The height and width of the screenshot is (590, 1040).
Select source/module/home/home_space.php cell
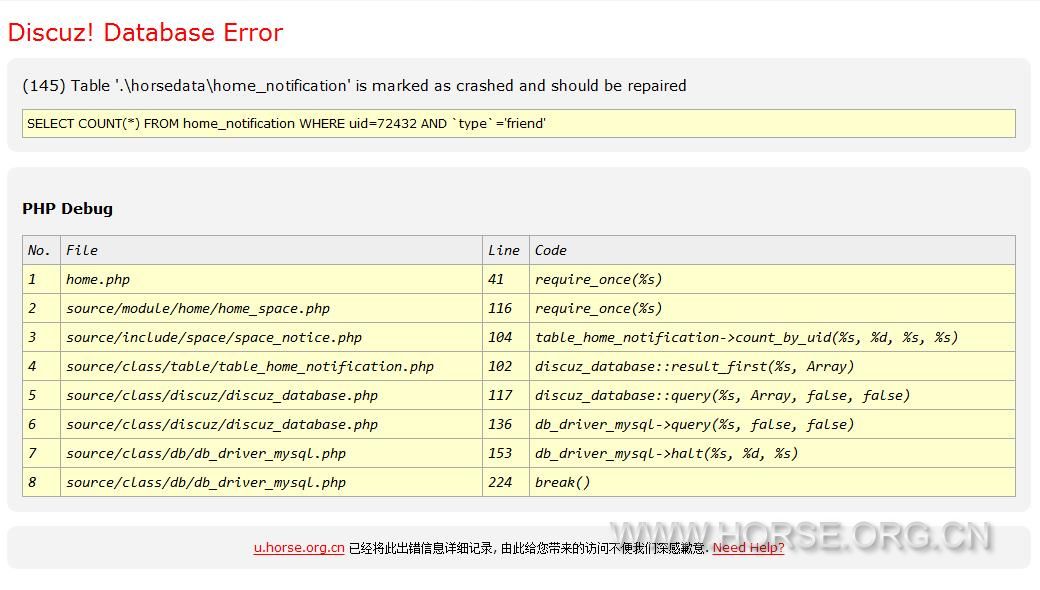pyautogui.click(x=271, y=308)
